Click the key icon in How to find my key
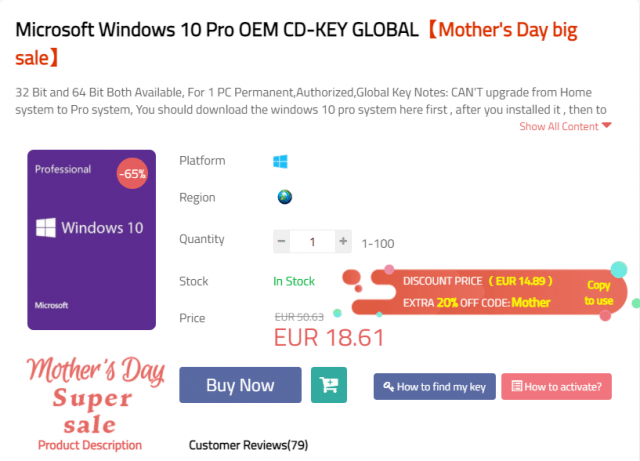 [x=388, y=386]
